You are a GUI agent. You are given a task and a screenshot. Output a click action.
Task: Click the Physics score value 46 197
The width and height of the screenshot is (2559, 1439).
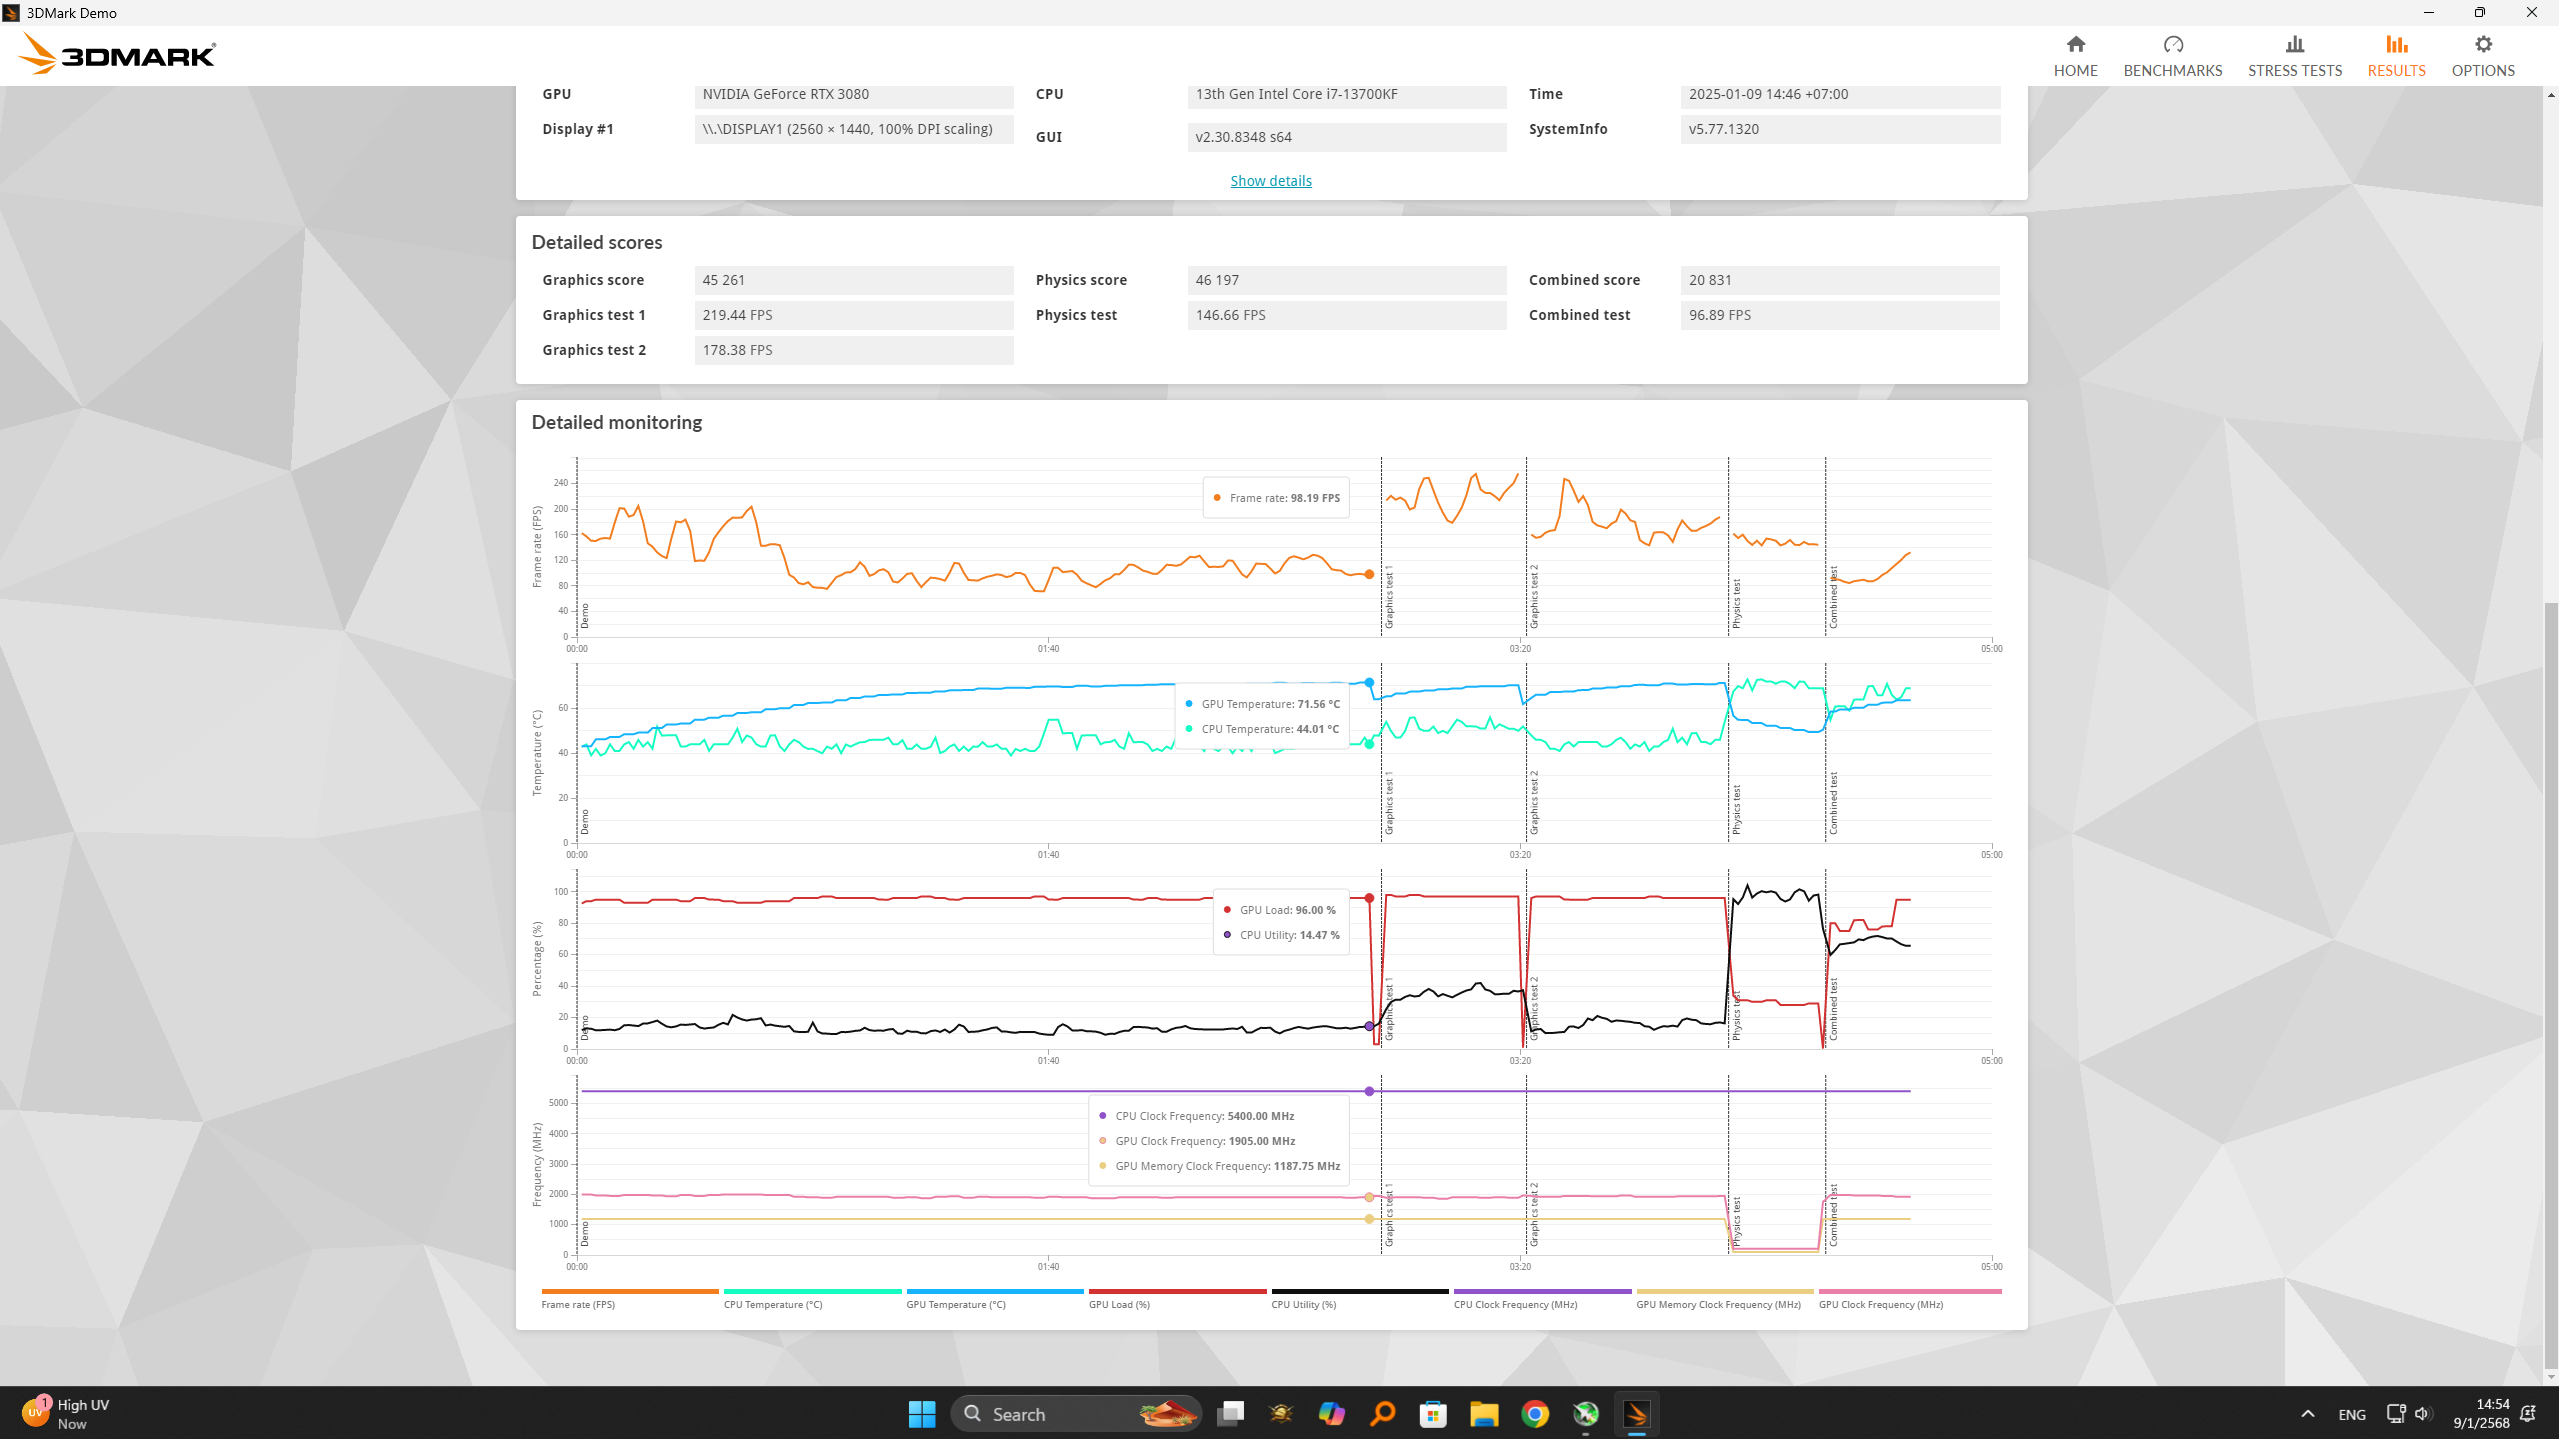pyautogui.click(x=1346, y=280)
